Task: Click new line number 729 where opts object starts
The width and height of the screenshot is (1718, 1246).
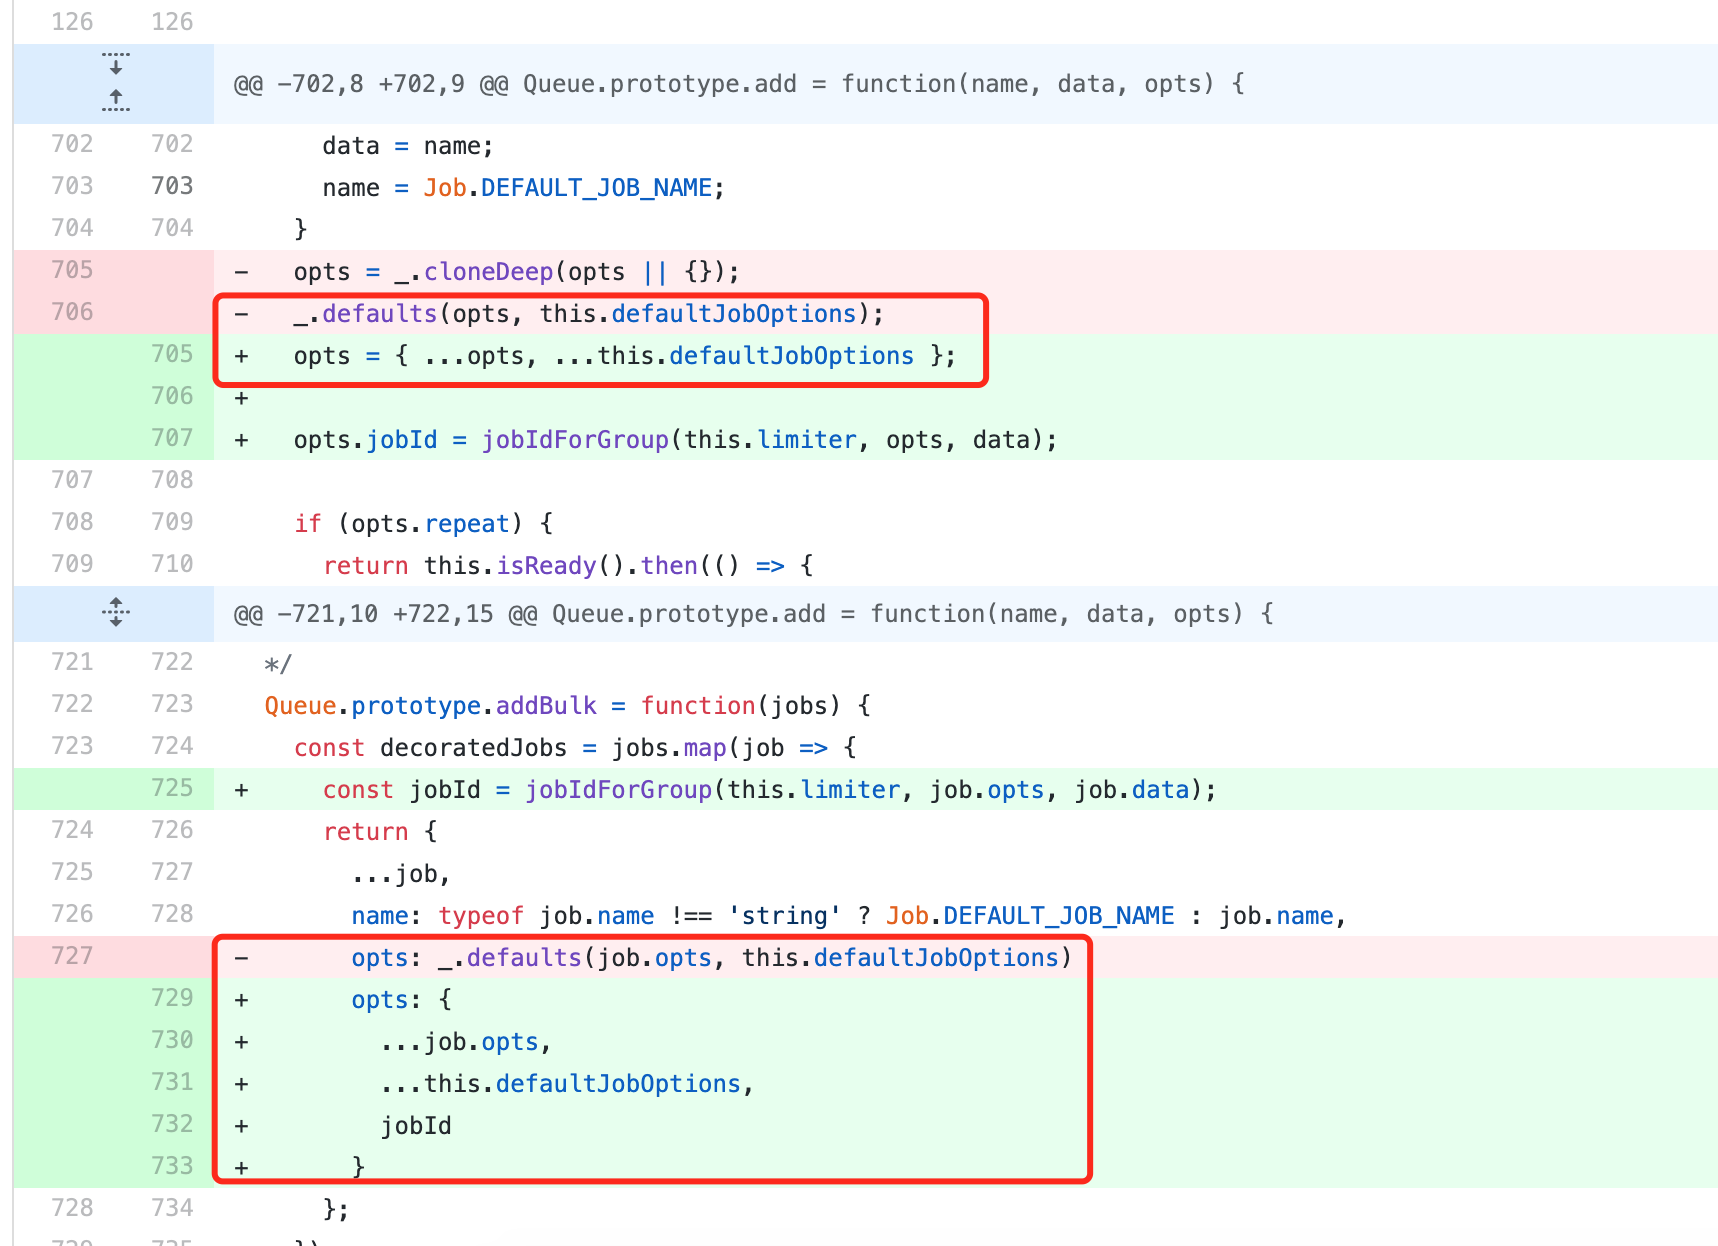Action: point(172,998)
